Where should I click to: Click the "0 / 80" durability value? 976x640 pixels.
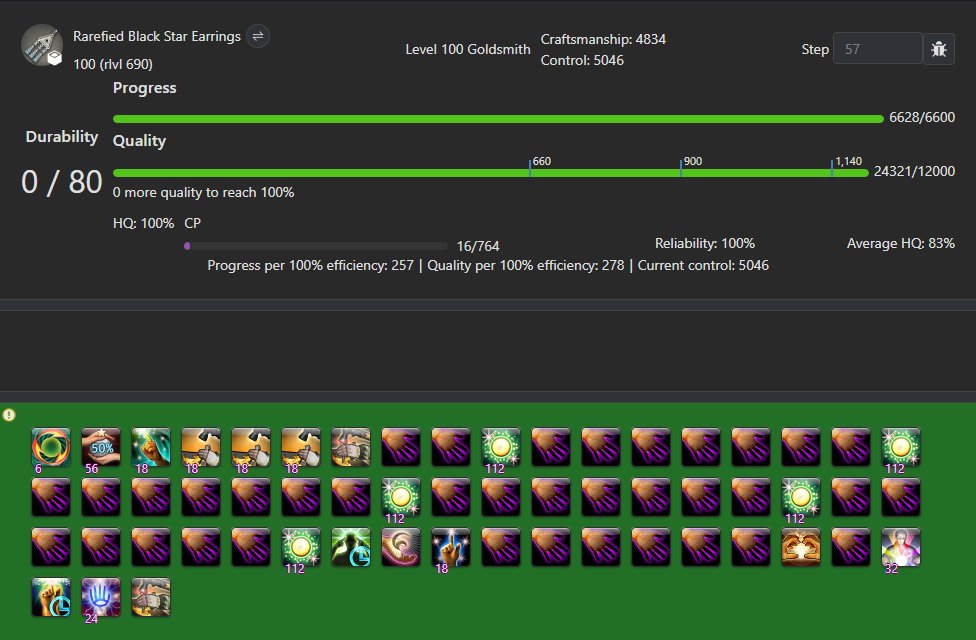pyautogui.click(x=62, y=182)
